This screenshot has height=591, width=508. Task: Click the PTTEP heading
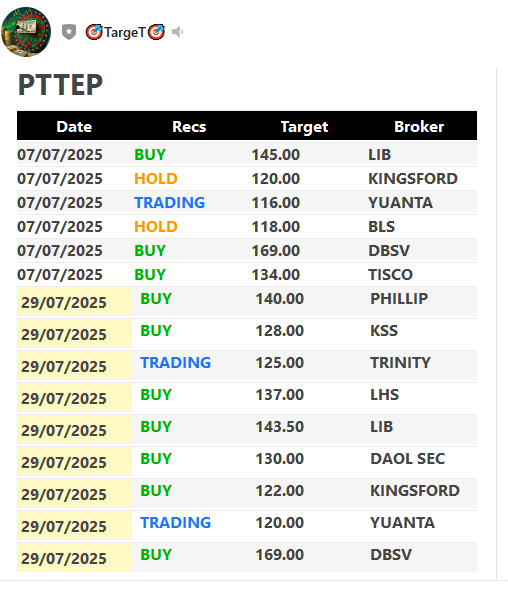(x=60, y=85)
